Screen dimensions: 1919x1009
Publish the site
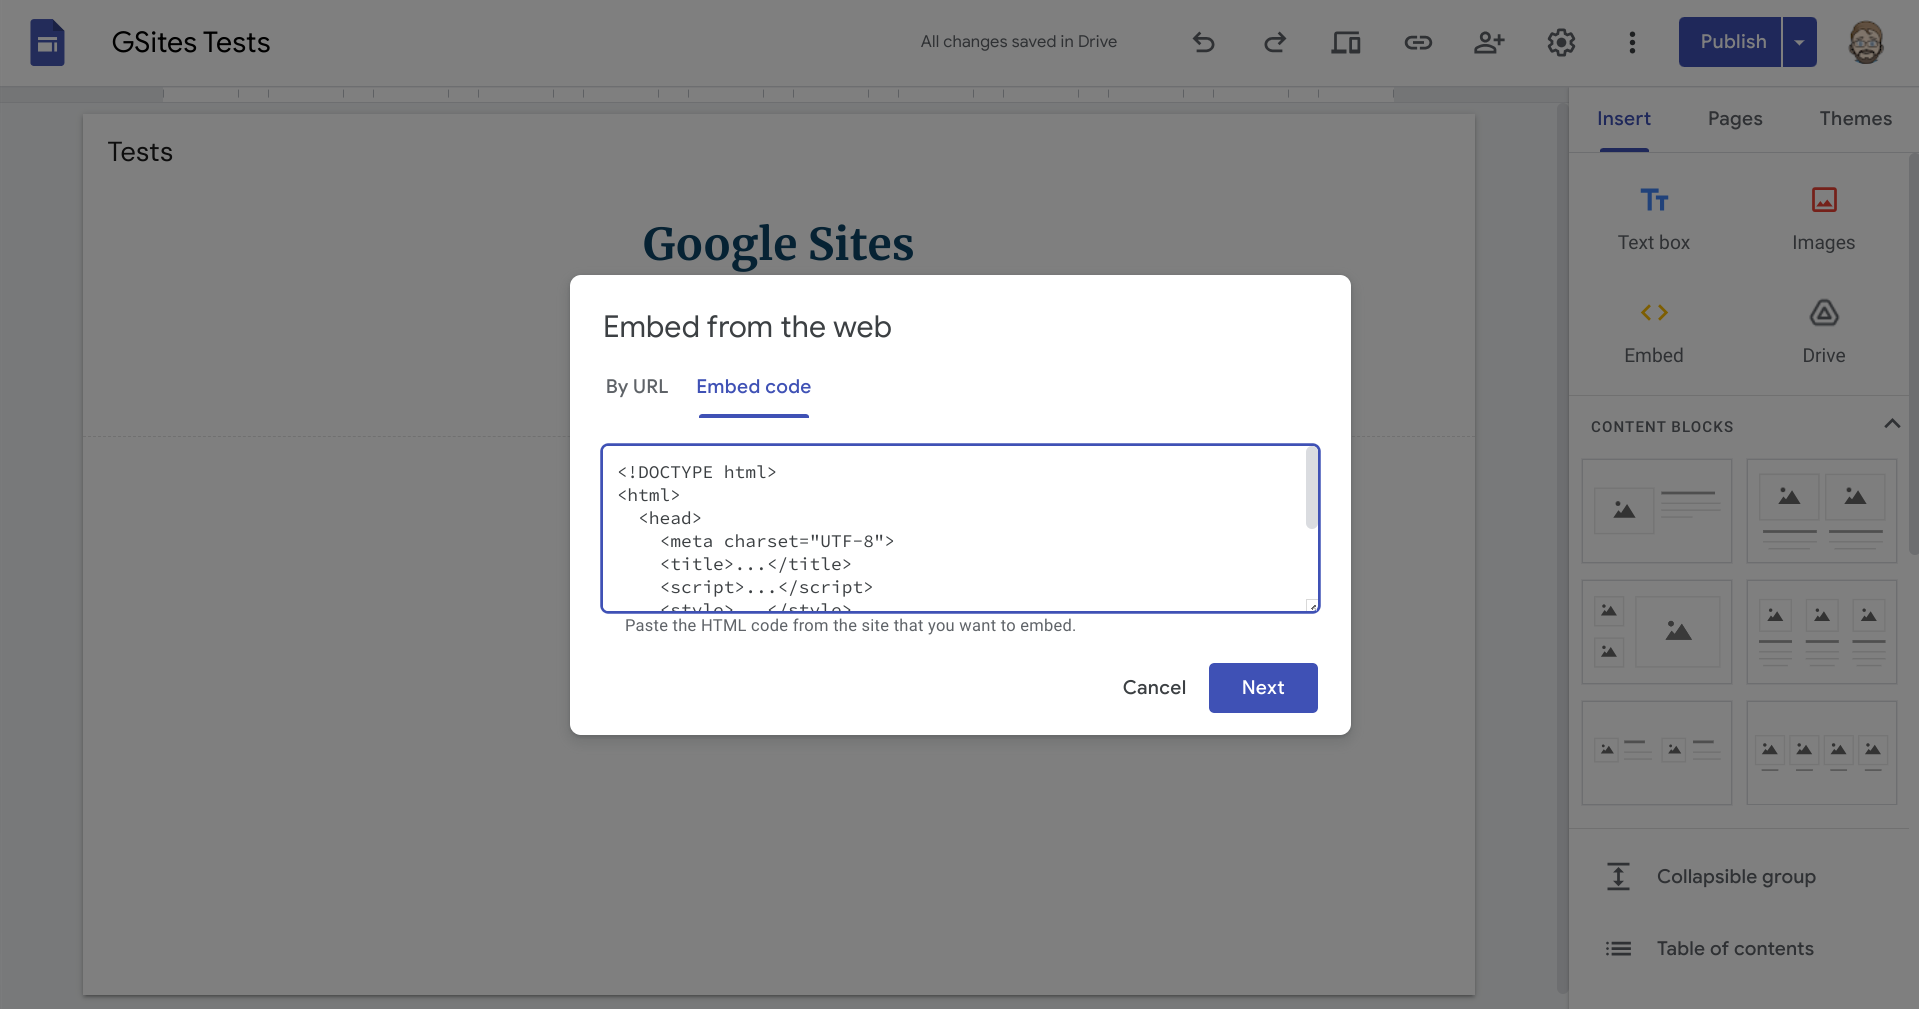pos(1730,42)
